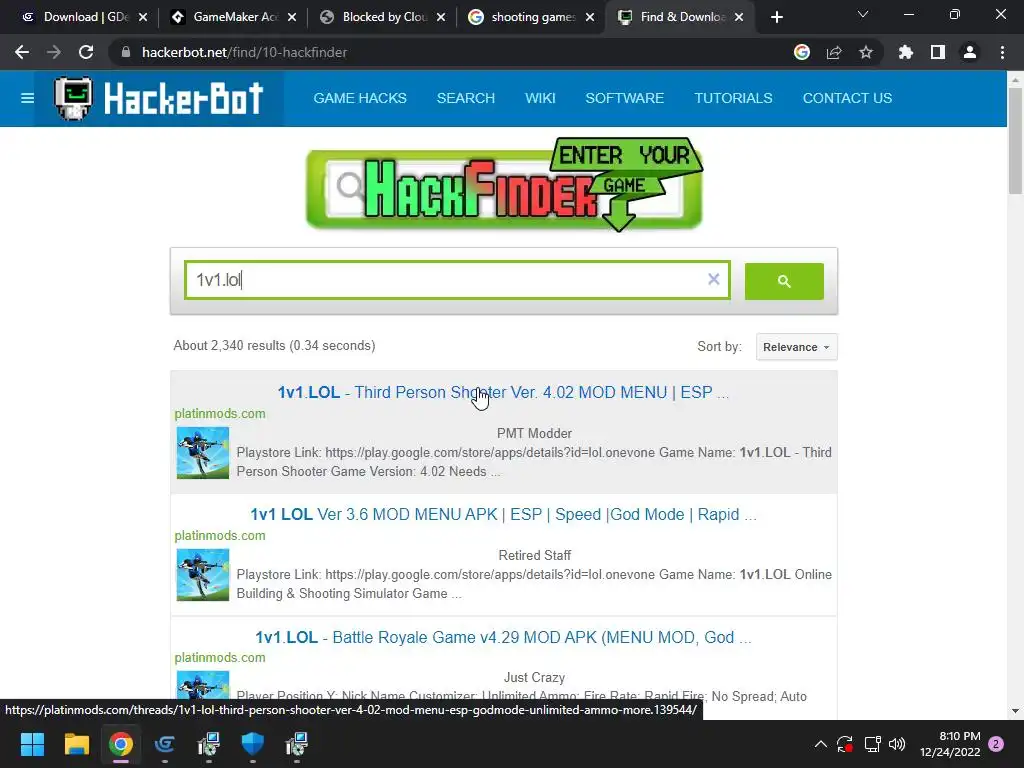Screen dimensions: 1024x768
Task: Open SEARCH menu item
Action: pyautogui.click(x=466, y=98)
